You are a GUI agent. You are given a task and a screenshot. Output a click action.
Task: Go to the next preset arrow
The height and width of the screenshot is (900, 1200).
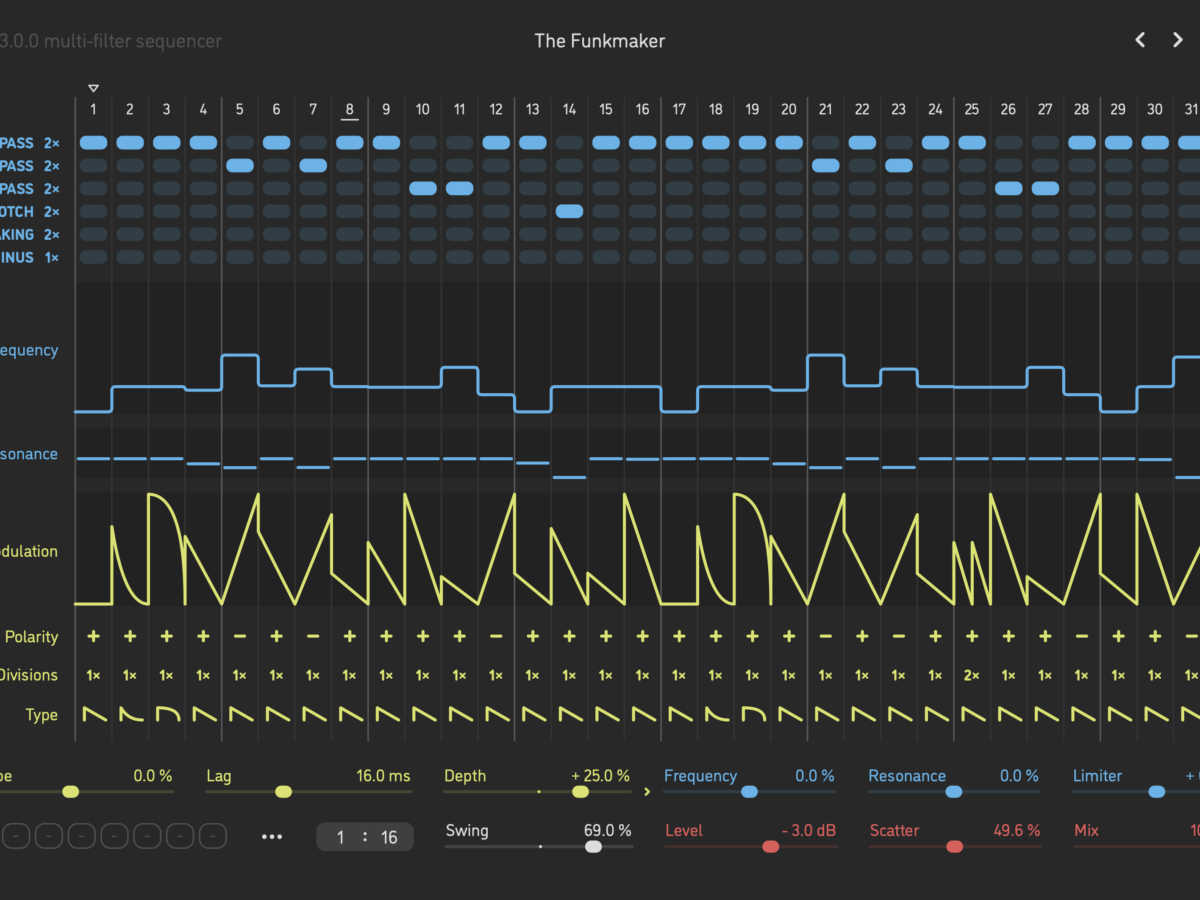[x=1177, y=40]
